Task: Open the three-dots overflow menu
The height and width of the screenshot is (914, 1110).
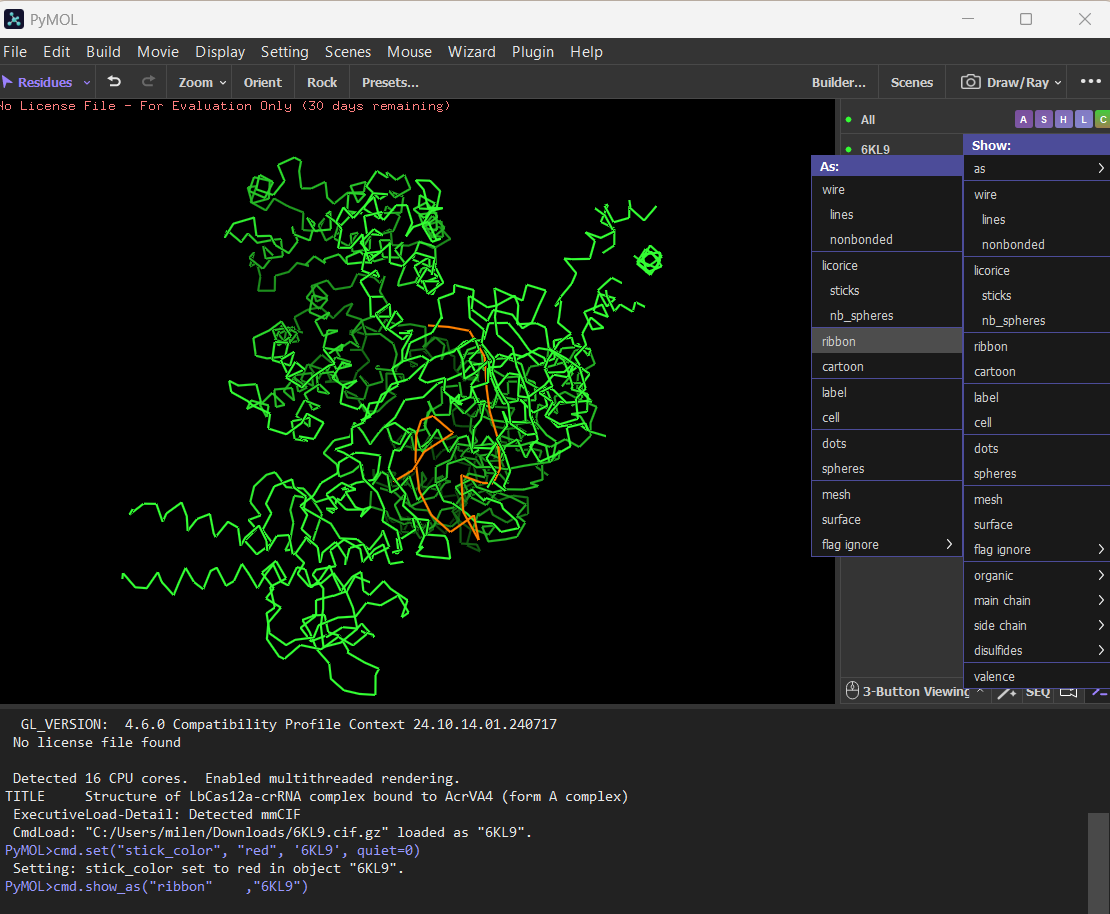Action: (1090, 82)
